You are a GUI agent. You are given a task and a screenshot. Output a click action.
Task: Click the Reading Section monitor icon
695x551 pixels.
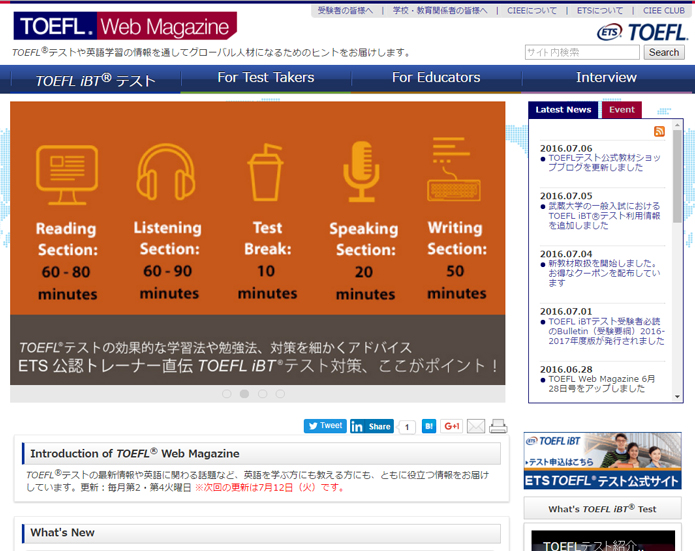[67, 175]
